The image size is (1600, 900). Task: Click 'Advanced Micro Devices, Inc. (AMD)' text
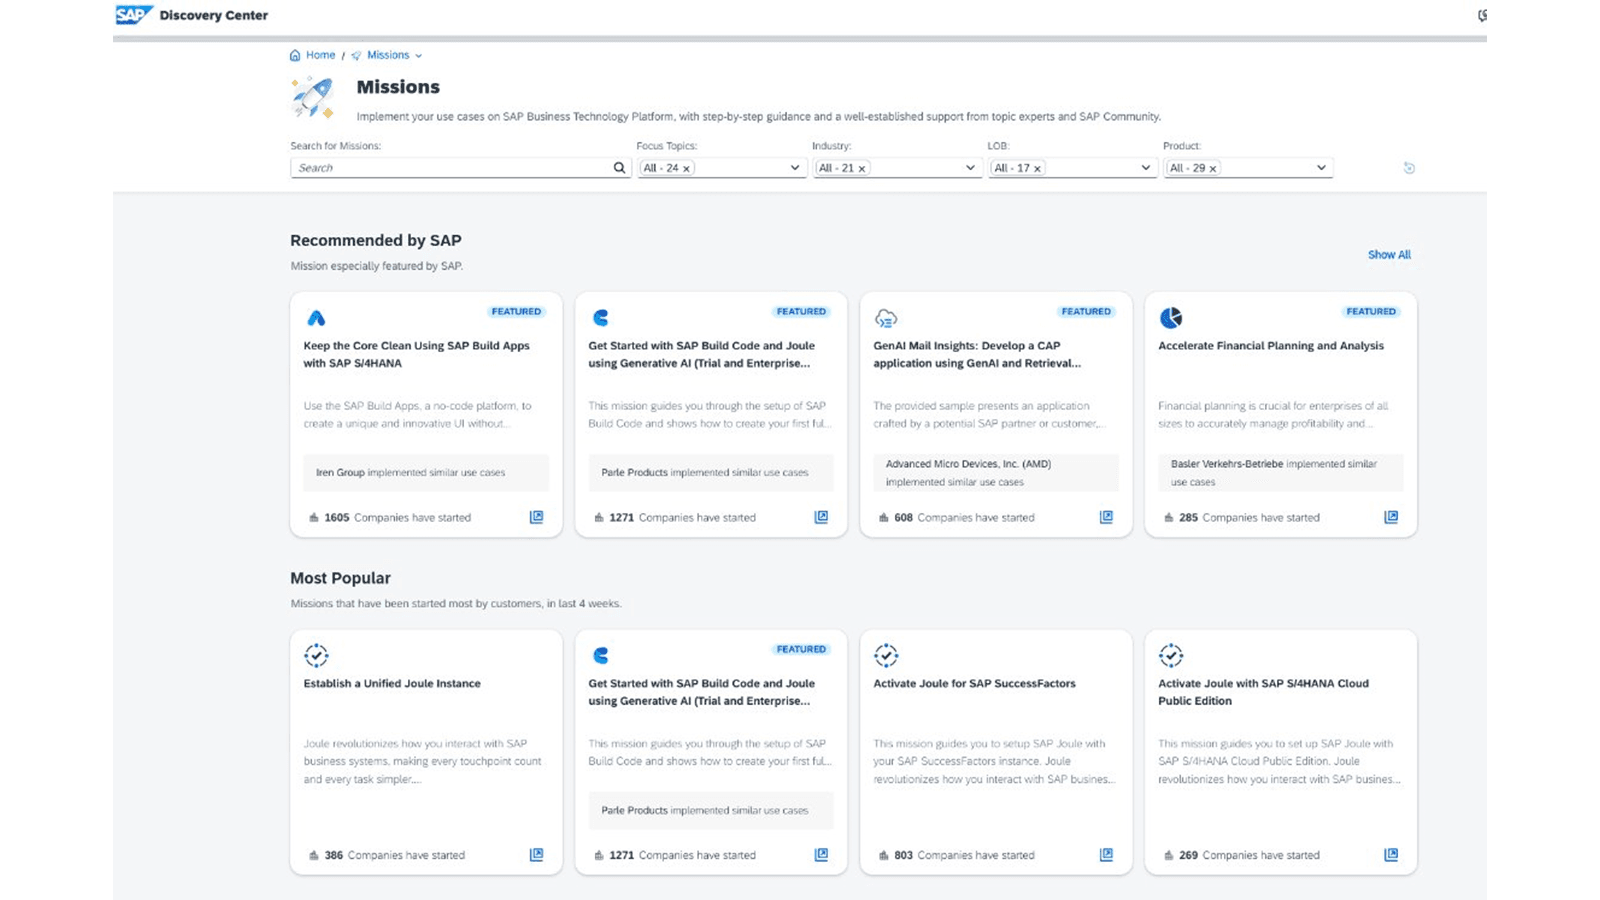click(x=968, y=464)
